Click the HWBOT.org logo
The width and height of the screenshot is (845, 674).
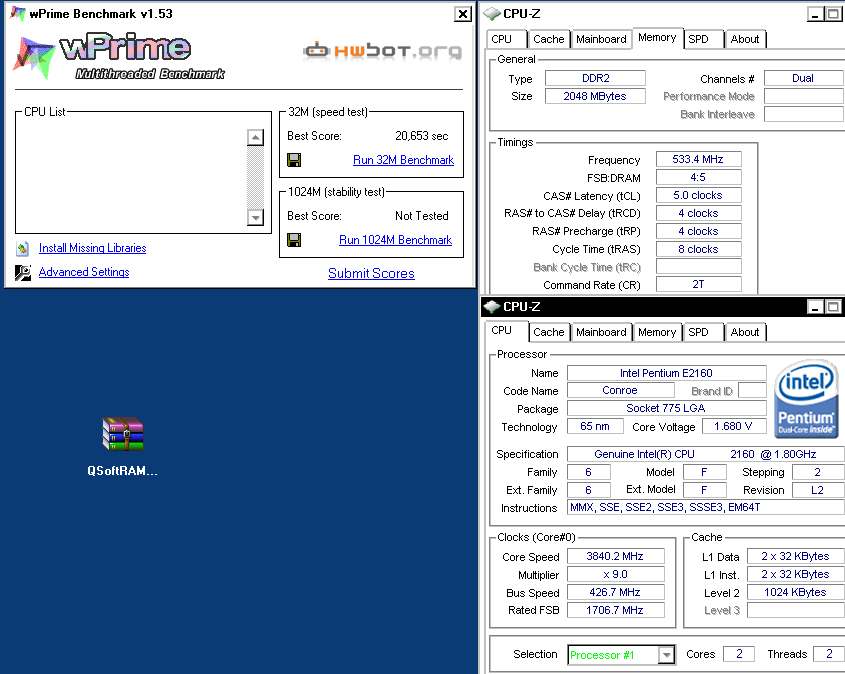click(383, 51)
